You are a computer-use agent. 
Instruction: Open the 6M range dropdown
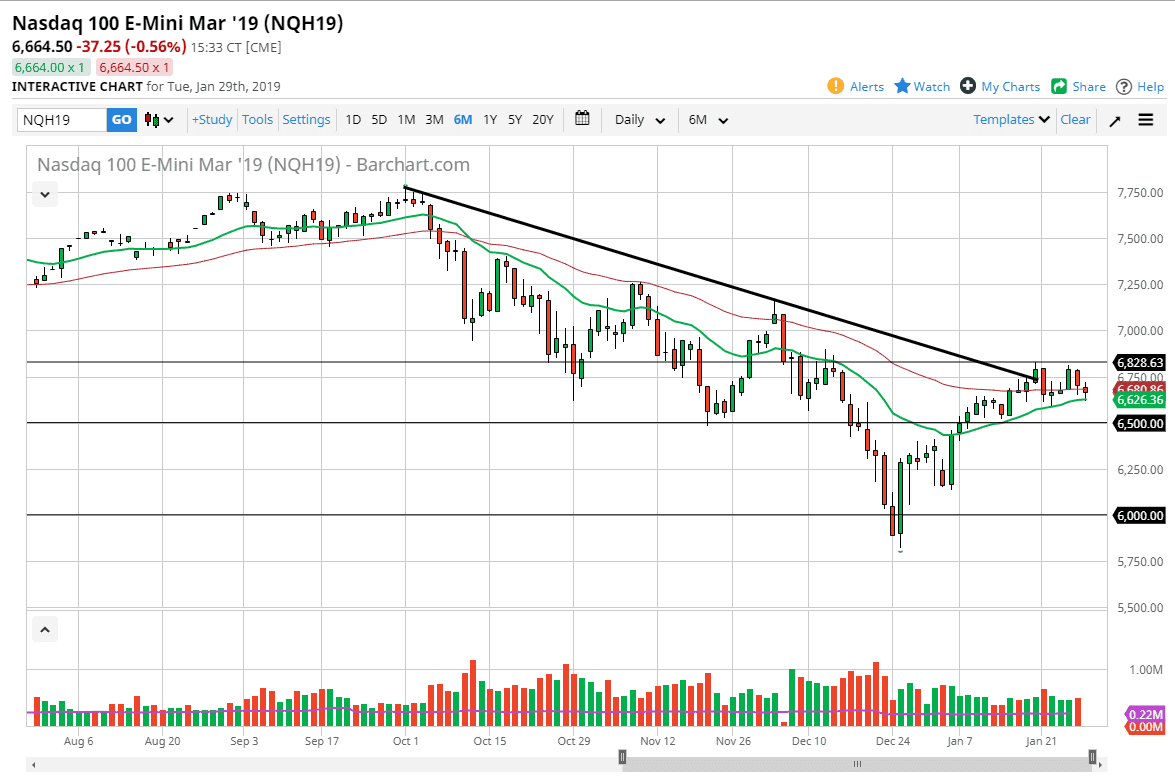pyautogui.click(x=707, y=119)
